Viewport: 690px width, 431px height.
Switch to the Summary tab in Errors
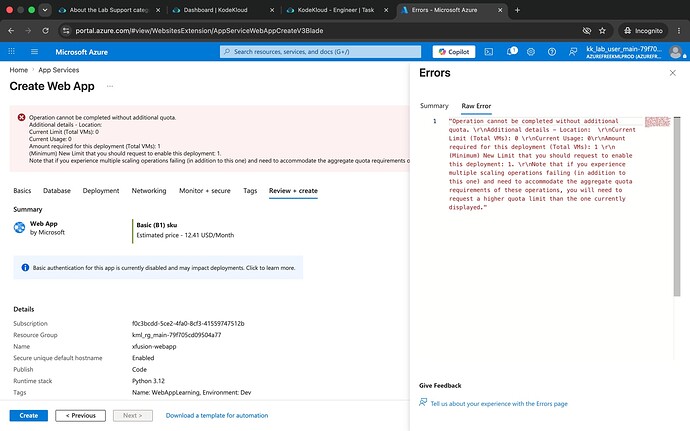coord(434,106)
